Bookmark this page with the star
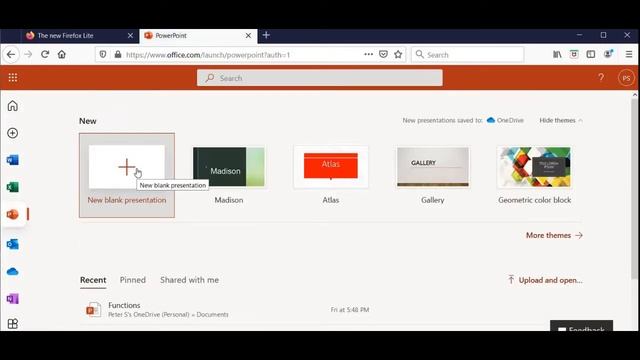Image resolution: width=640 pixels, height=360 pixels. 398,54
